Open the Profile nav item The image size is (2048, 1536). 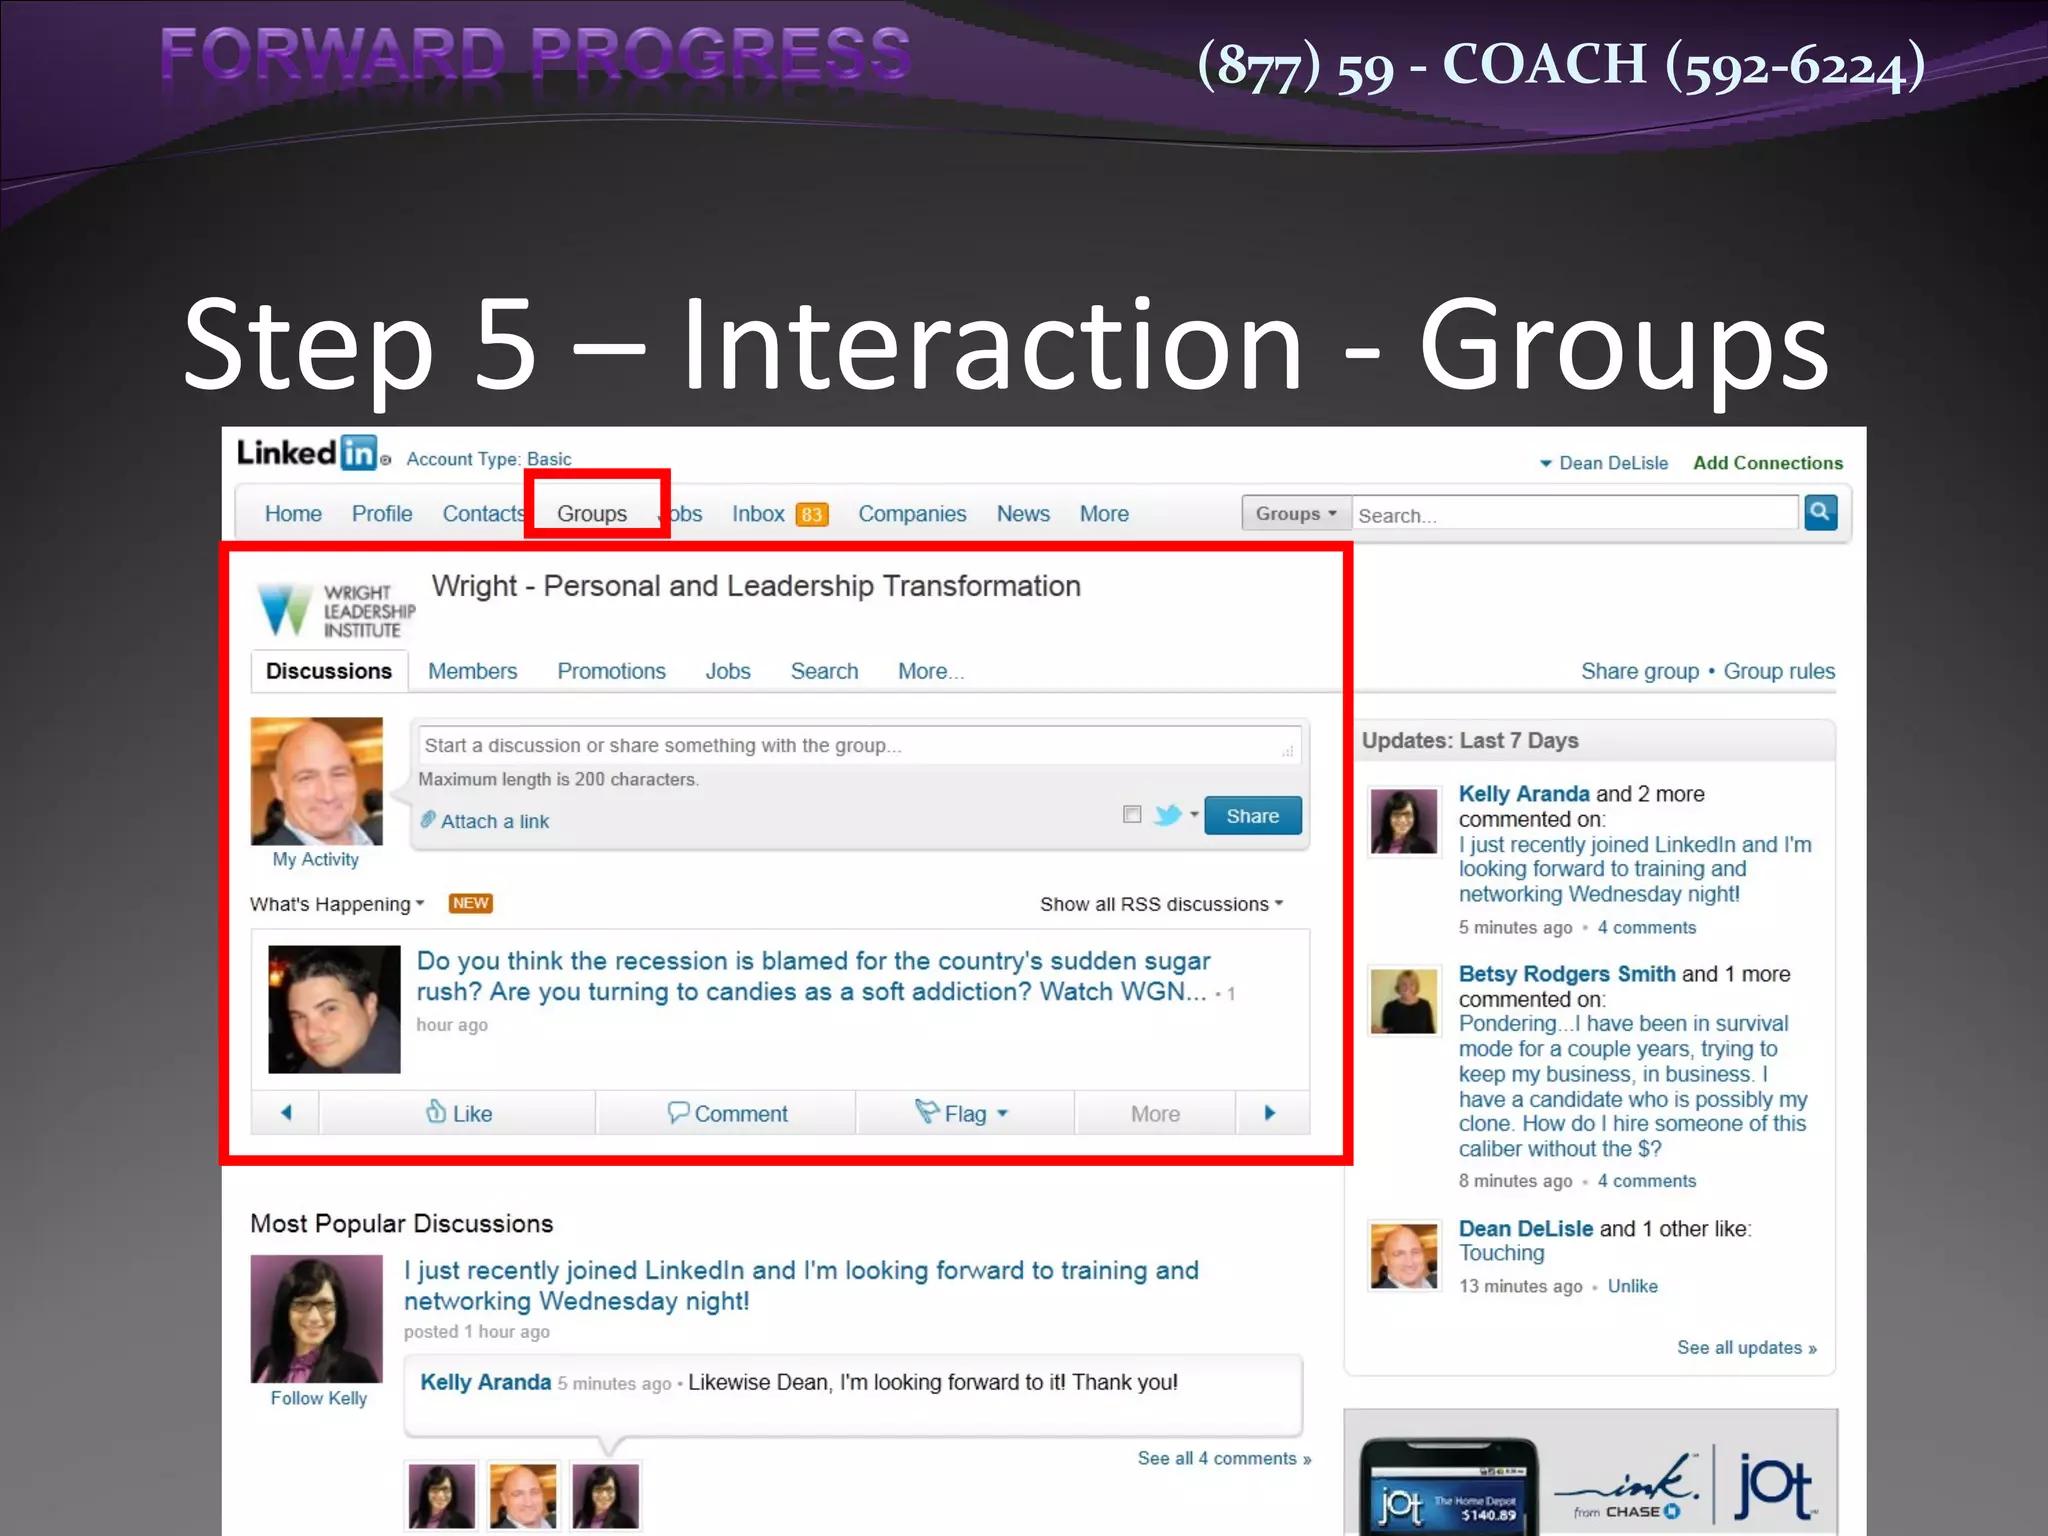[x=382, y=513]
